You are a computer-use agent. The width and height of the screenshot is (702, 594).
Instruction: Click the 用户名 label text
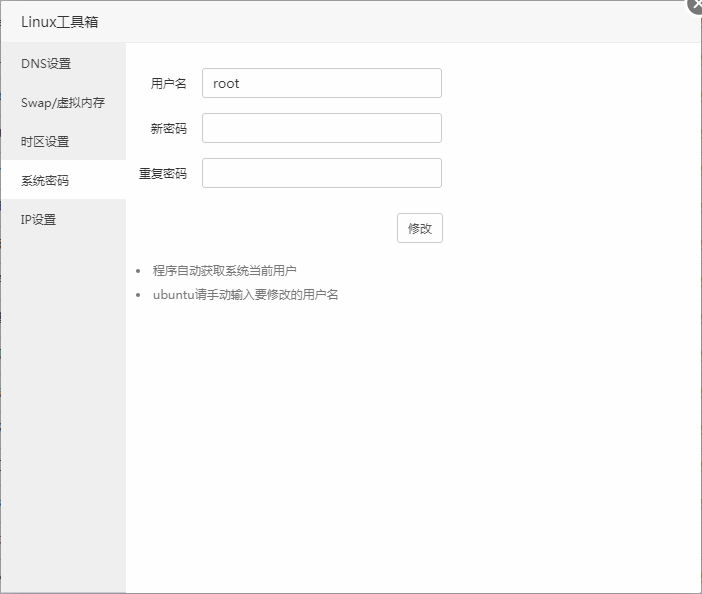tap(168, 84)
